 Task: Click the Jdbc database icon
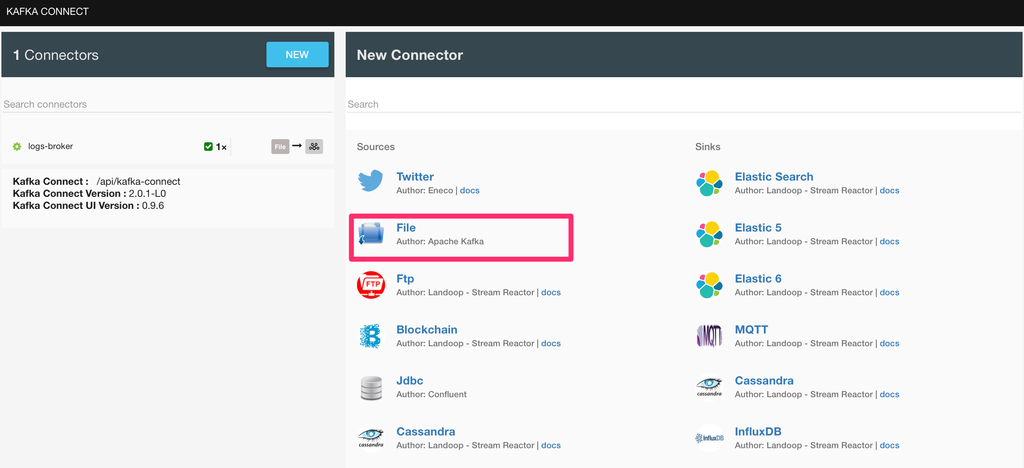pyautogui.click(x=370, y=387)
